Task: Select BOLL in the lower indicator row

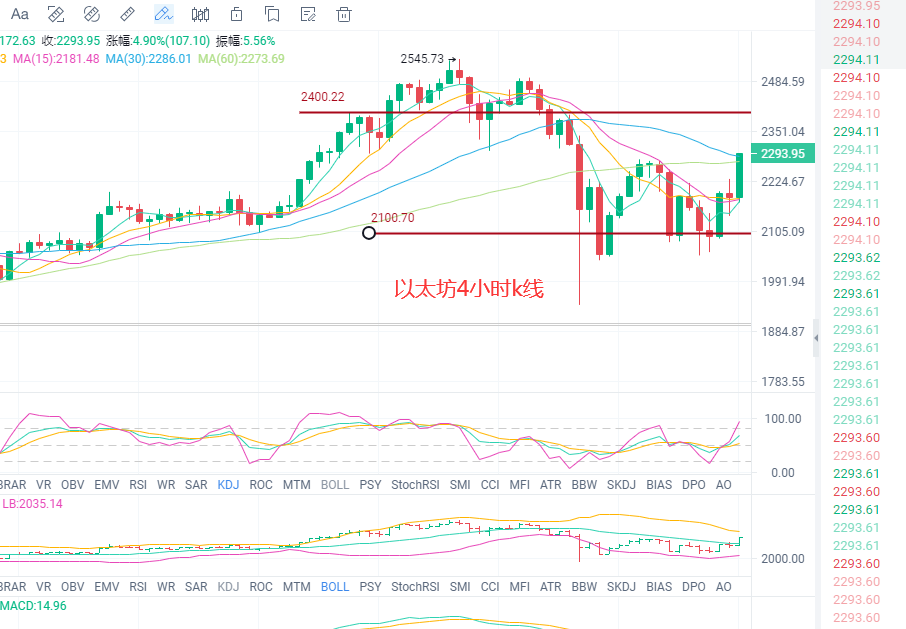Action: 335,586
